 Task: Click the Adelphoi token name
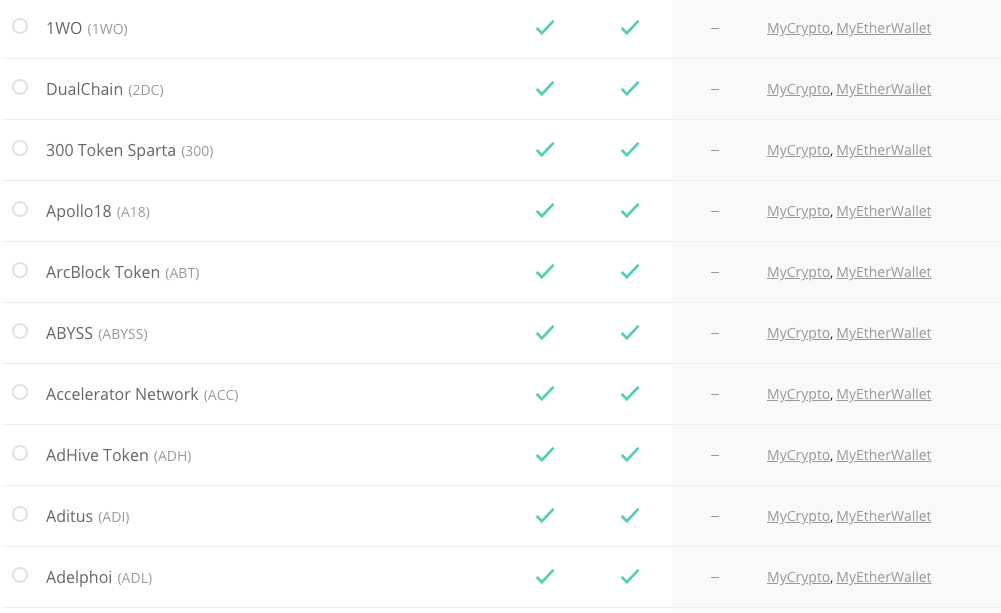tap(79, 577)
